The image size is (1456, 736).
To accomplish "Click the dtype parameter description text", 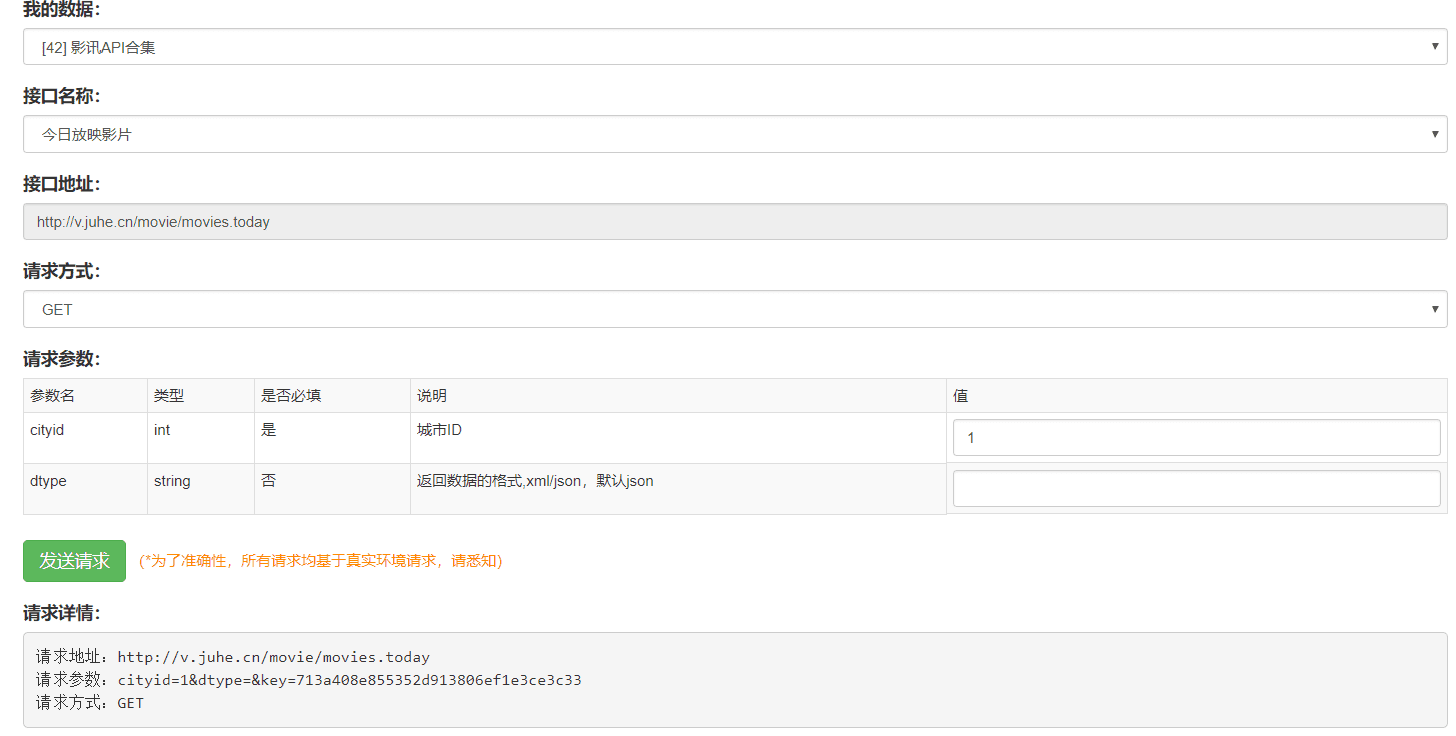I will tap(534, 480).
